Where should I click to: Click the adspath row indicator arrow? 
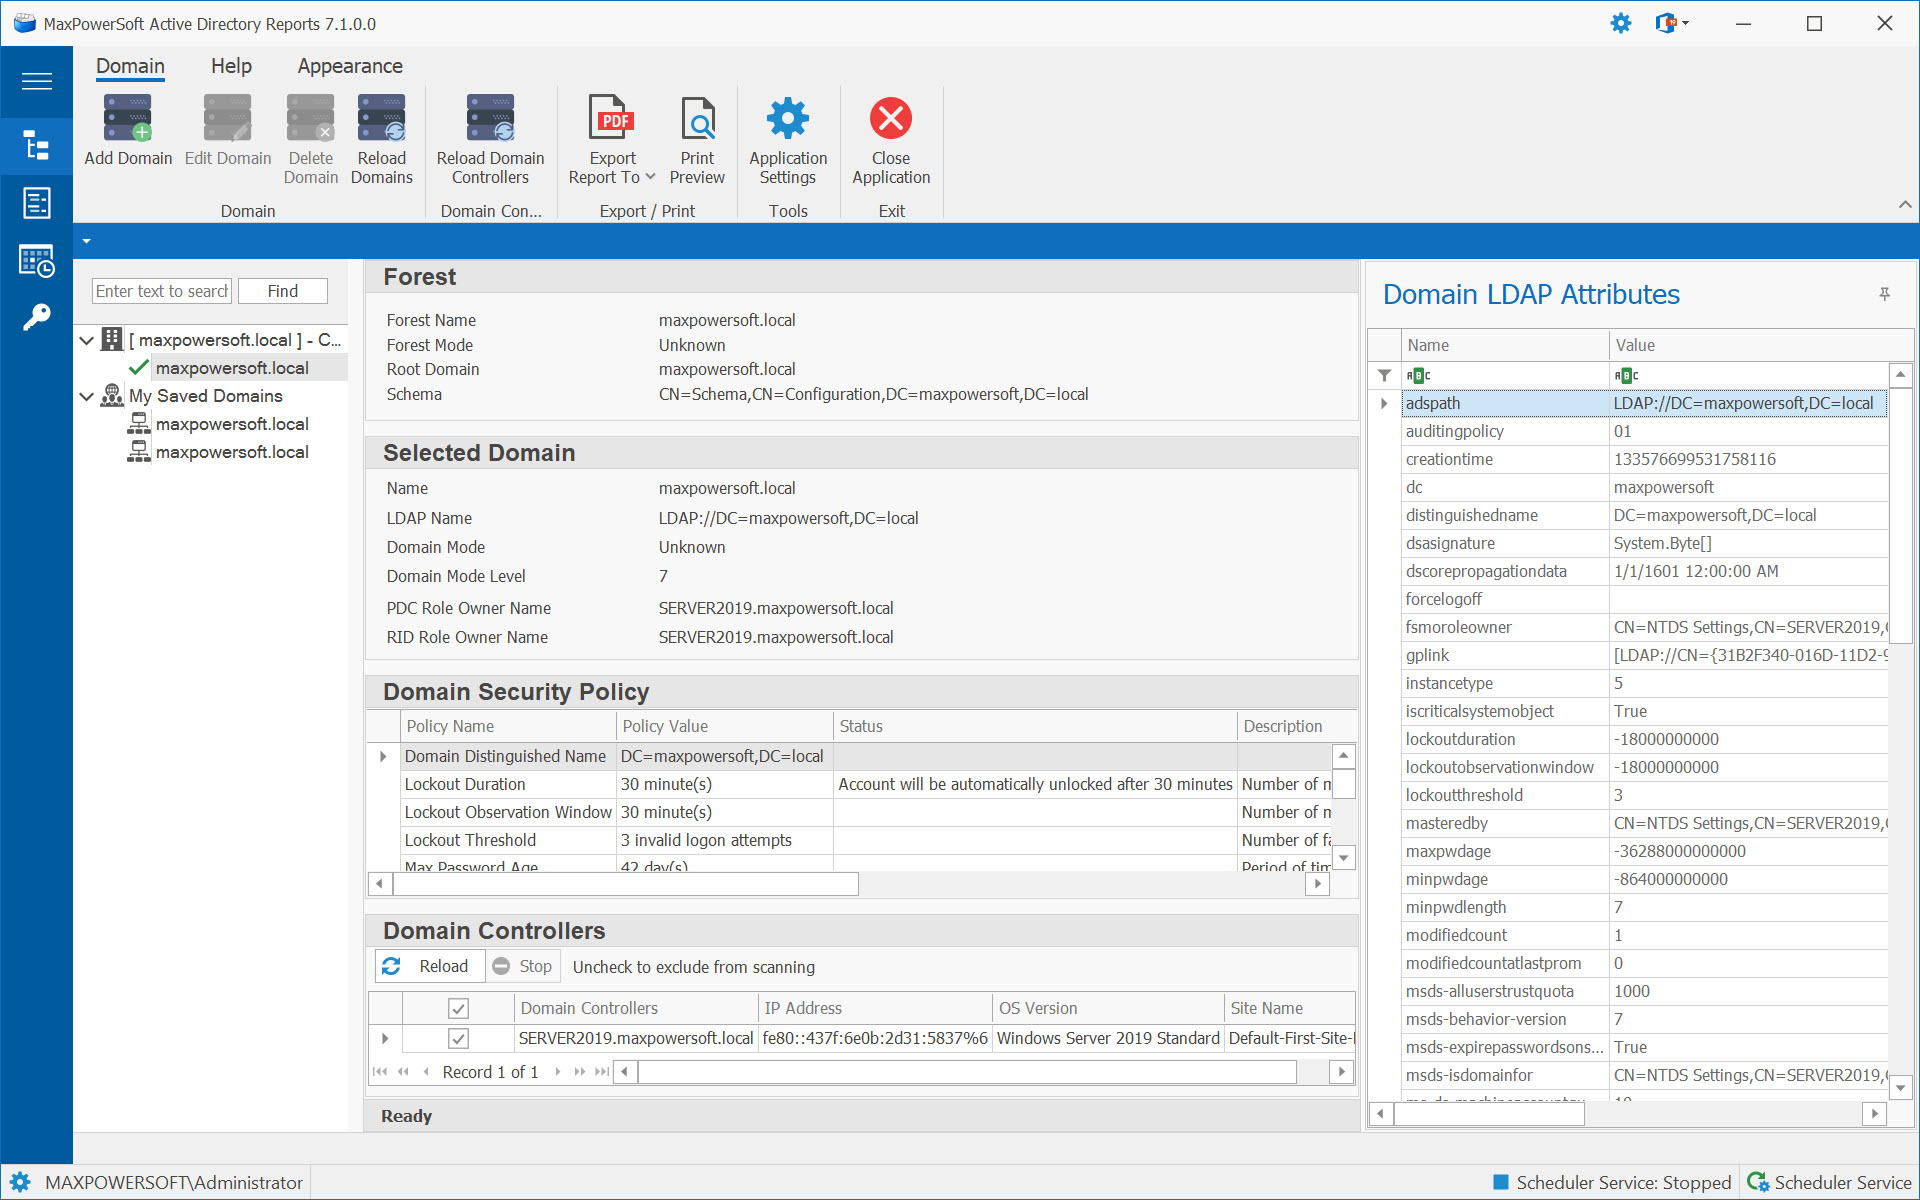[x=1384, y=404]
